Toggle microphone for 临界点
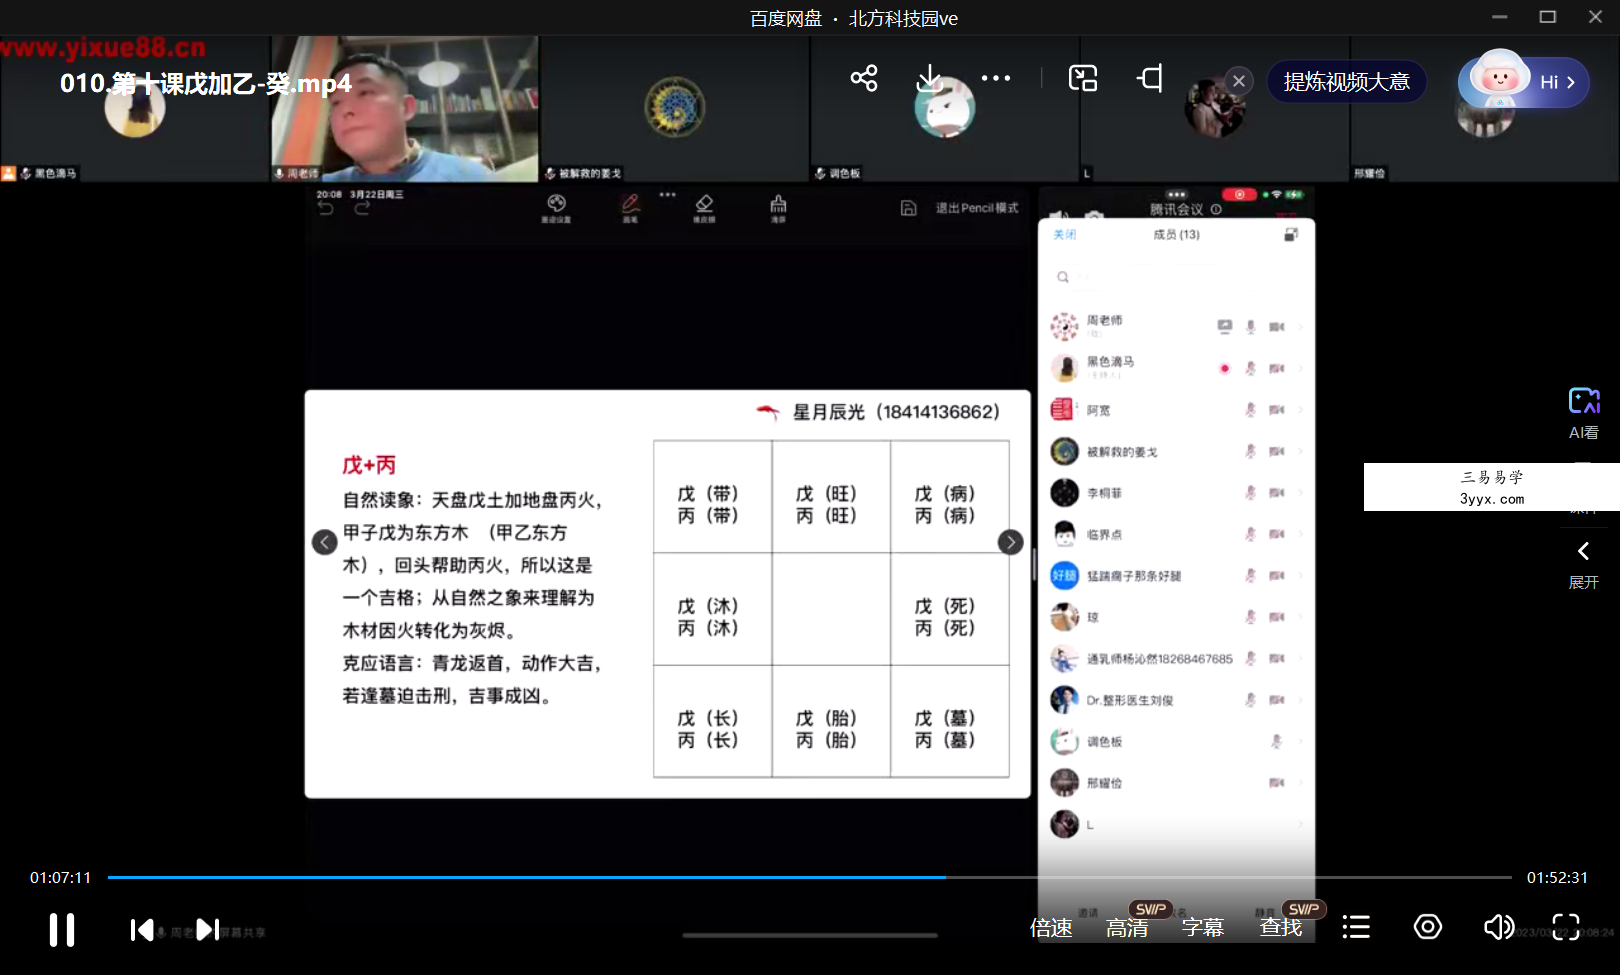The width and height of the screenshot is (1620, 975). [x=1251, y=534]
